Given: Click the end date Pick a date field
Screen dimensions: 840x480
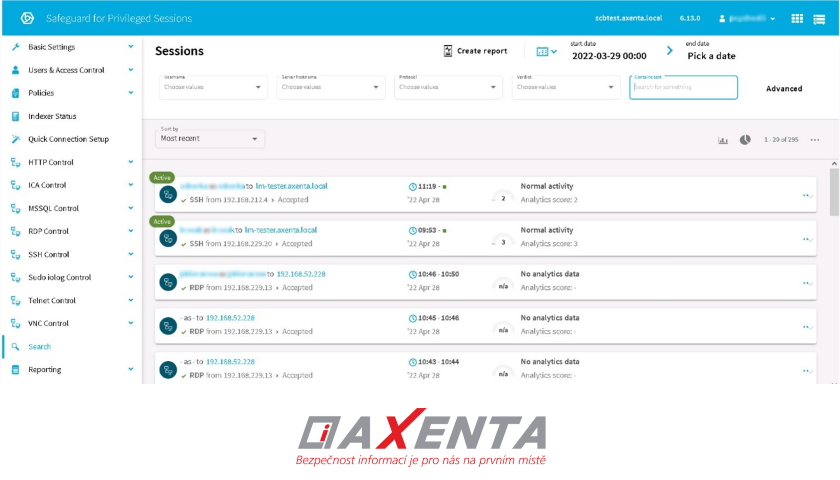Looking at the screenshot, I should pyautogui.click(x=711, y=56).
